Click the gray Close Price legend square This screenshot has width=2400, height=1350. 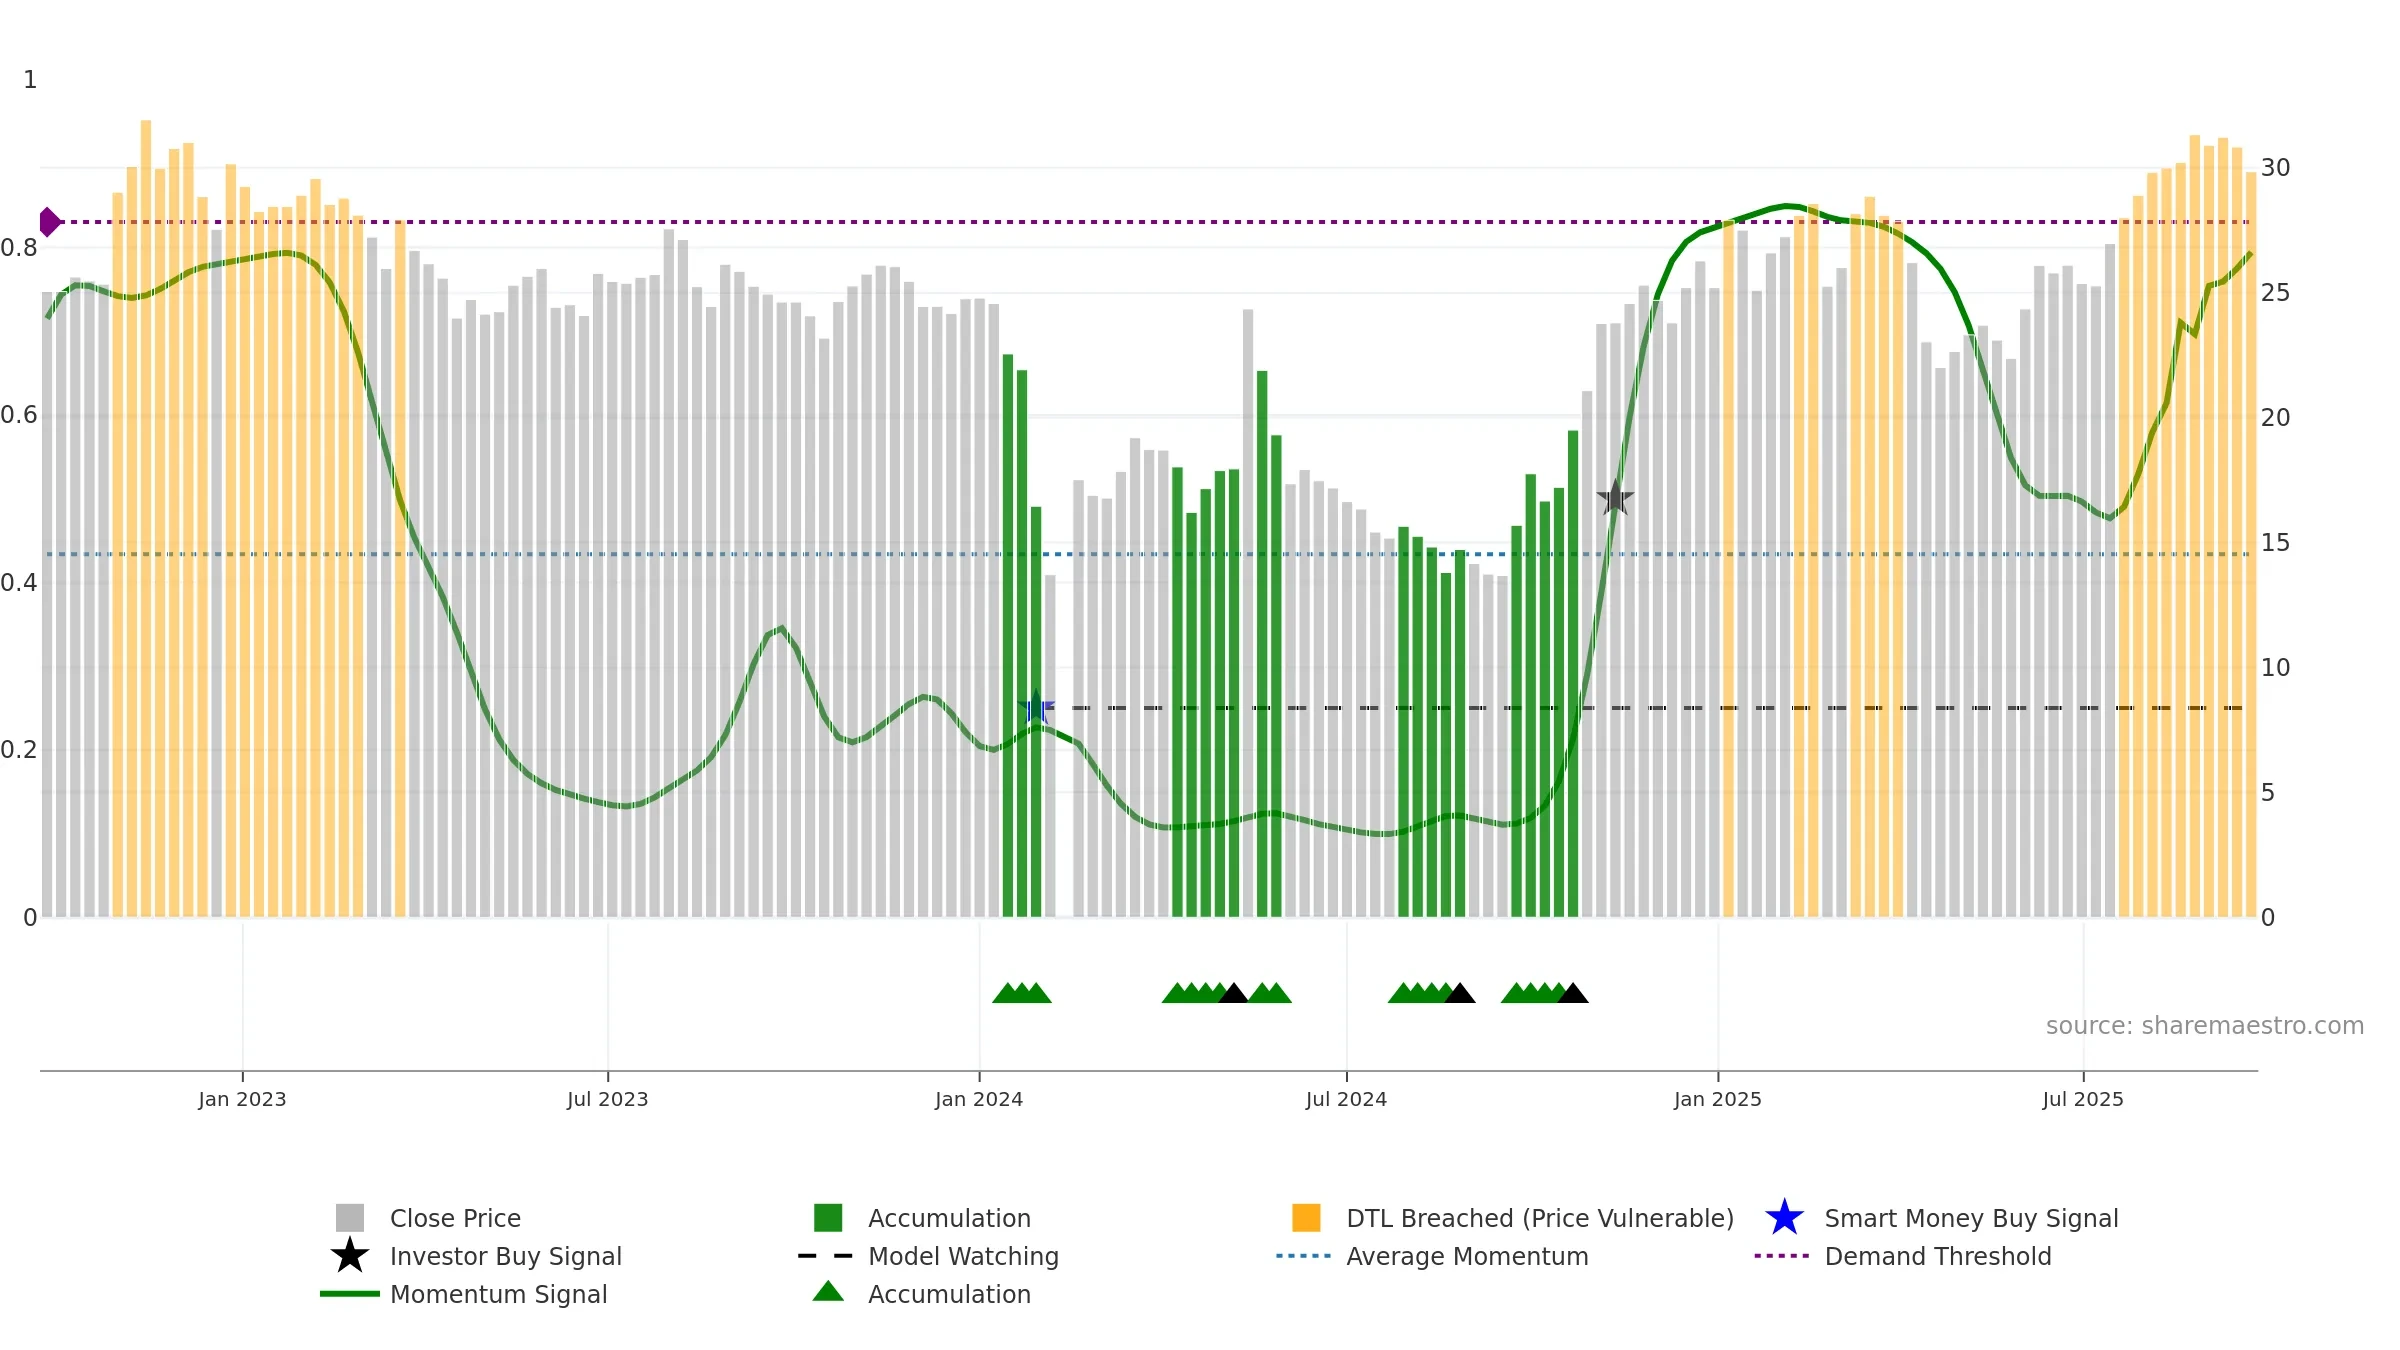(x=350, y=1217)
